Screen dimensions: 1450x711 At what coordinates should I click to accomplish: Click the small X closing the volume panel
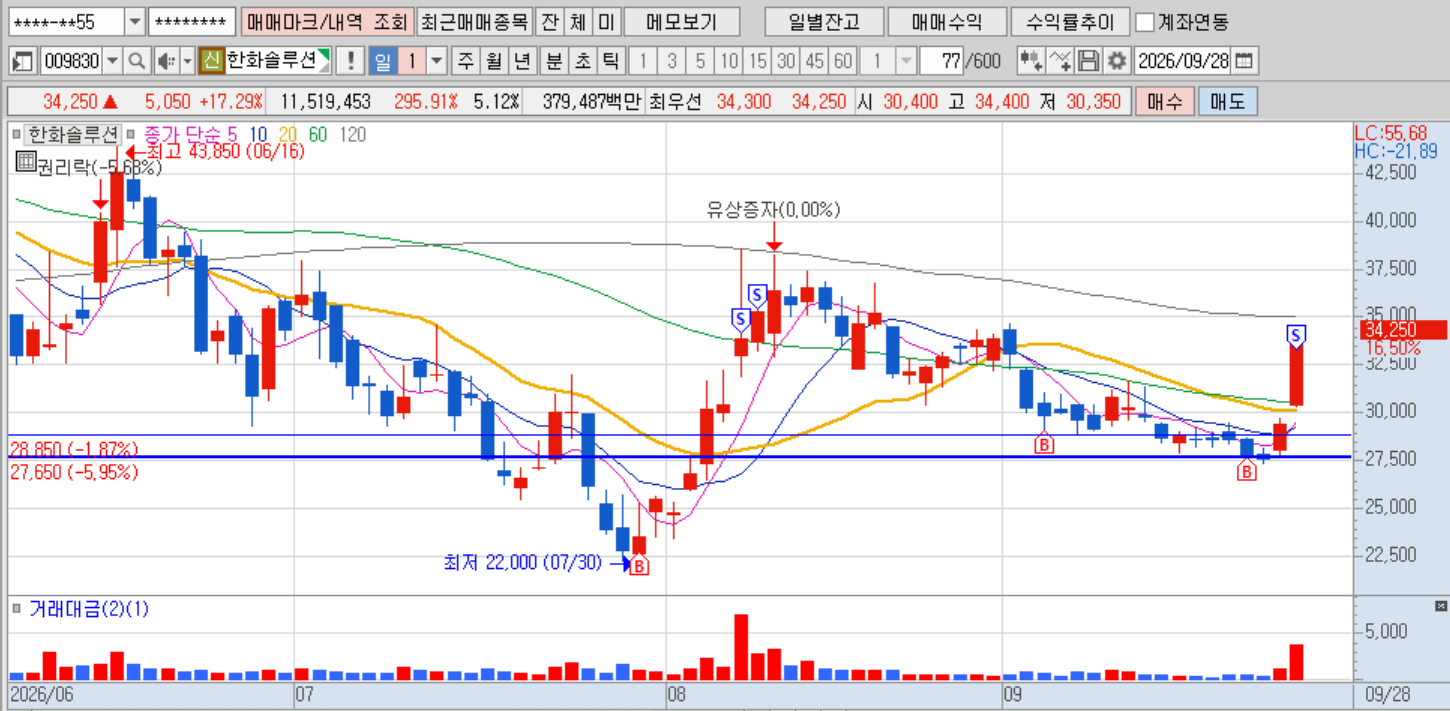(x=1440, y=607)
